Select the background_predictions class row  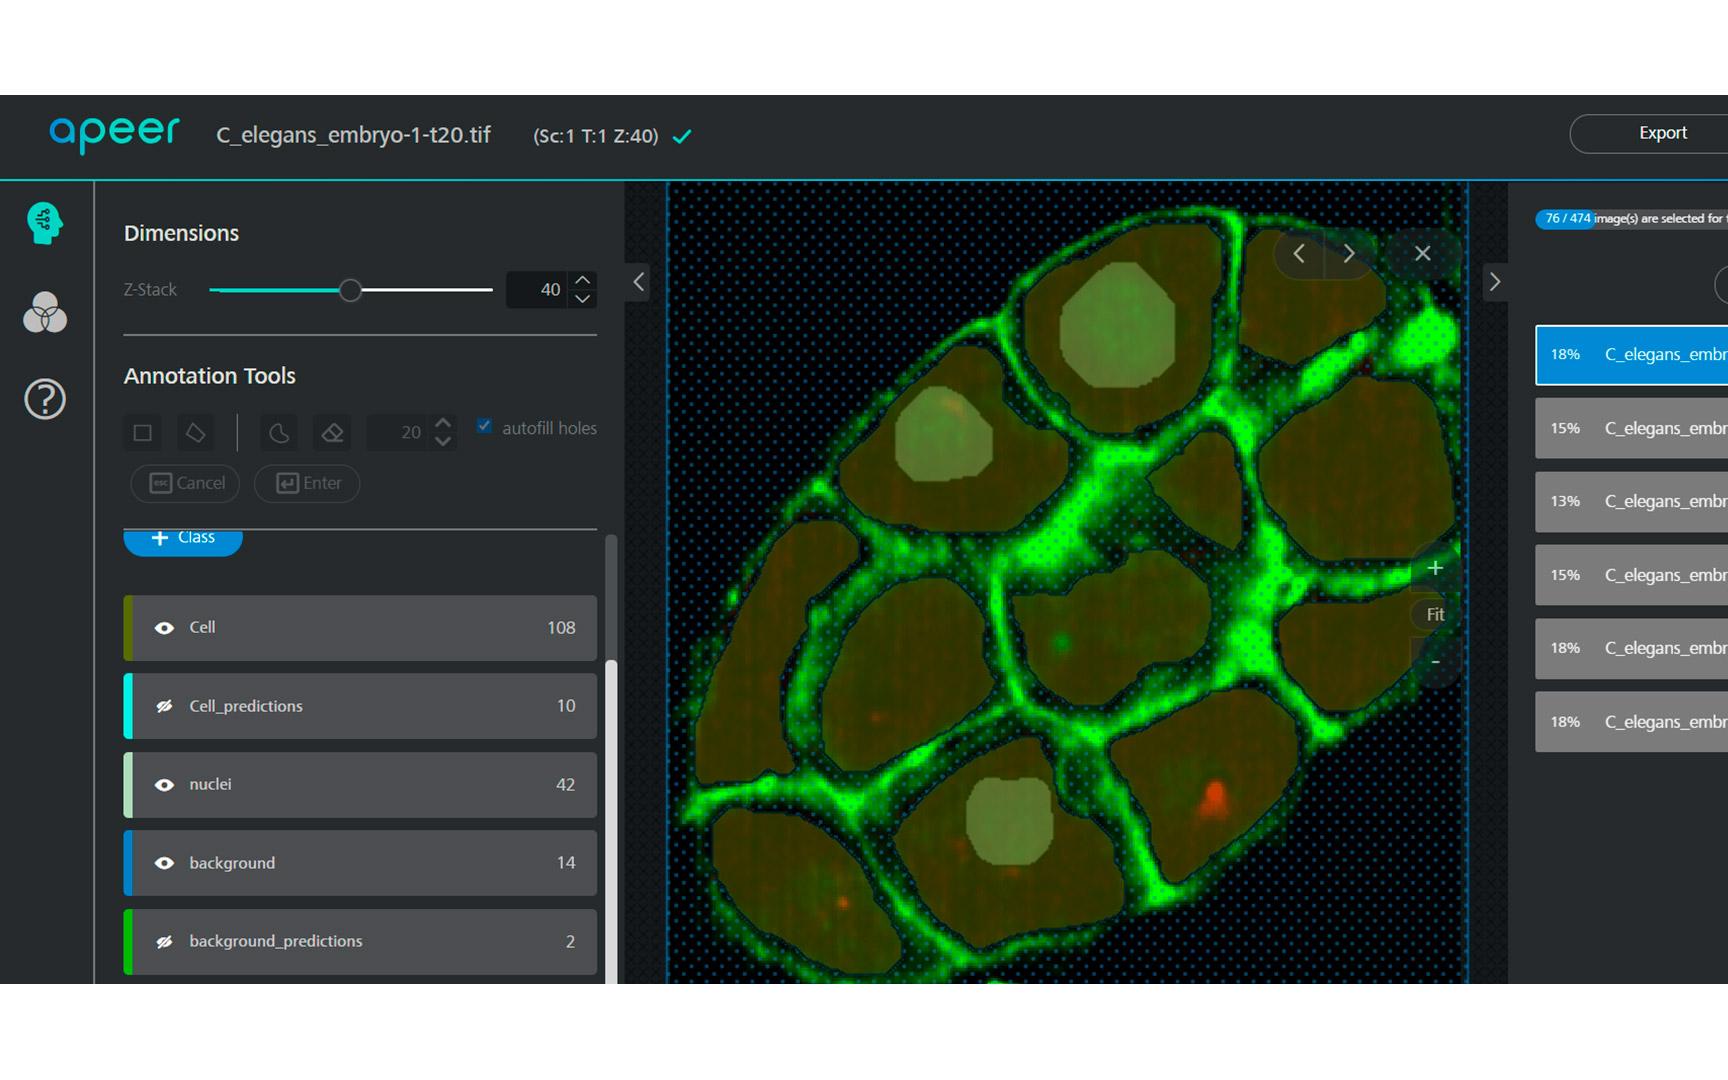[x=360, y=941]
